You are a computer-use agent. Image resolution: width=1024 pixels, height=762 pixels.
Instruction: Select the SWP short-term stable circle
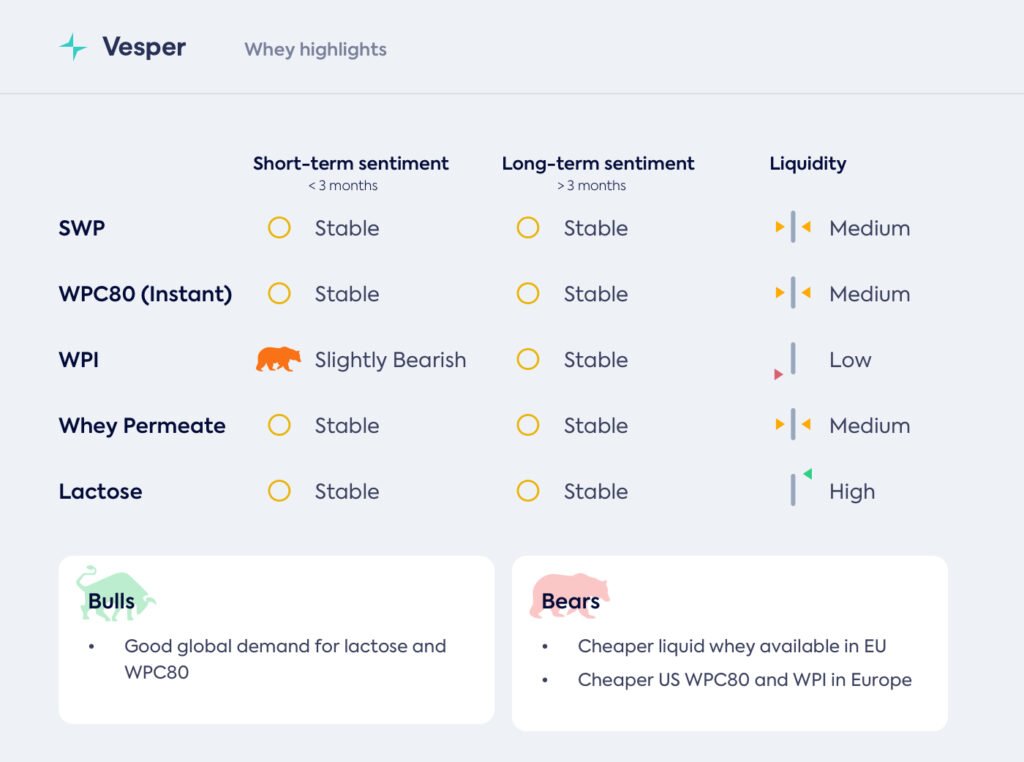tap(279, 228)
